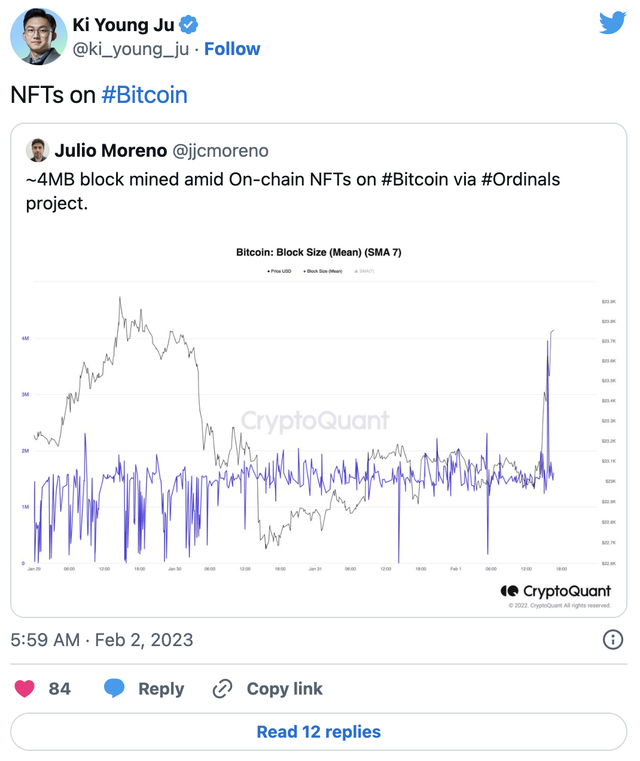
Task: Click the Julio Moreno author name
Action: pyautogui.click(x=112, y=151)
